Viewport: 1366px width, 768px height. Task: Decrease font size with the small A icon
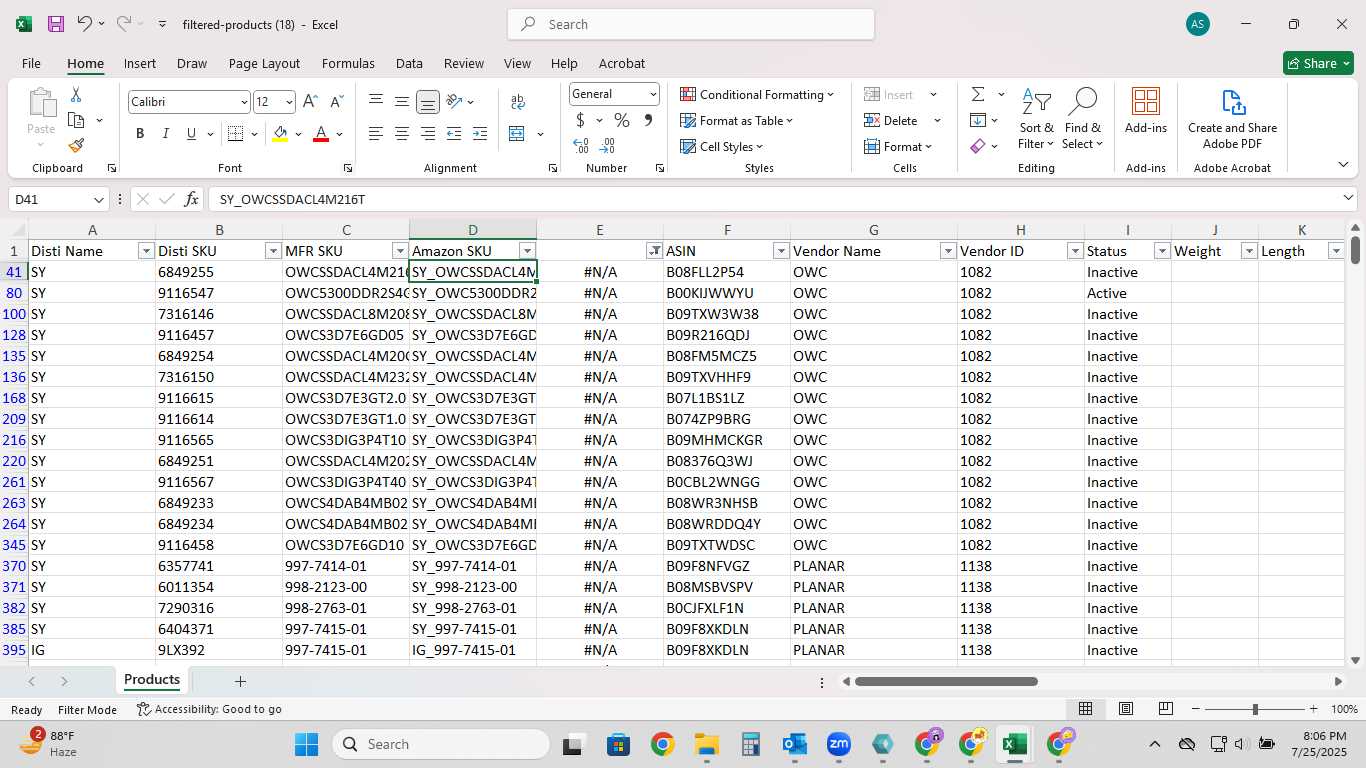(x=336, y=102)
